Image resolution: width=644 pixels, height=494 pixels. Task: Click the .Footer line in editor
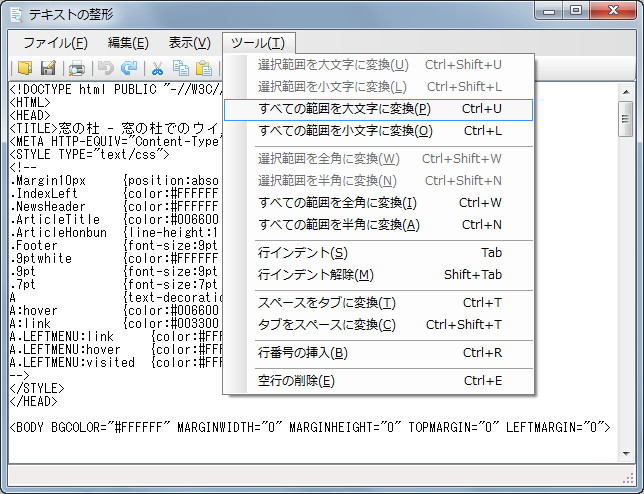pyautogui.click(x=114, y=246)
